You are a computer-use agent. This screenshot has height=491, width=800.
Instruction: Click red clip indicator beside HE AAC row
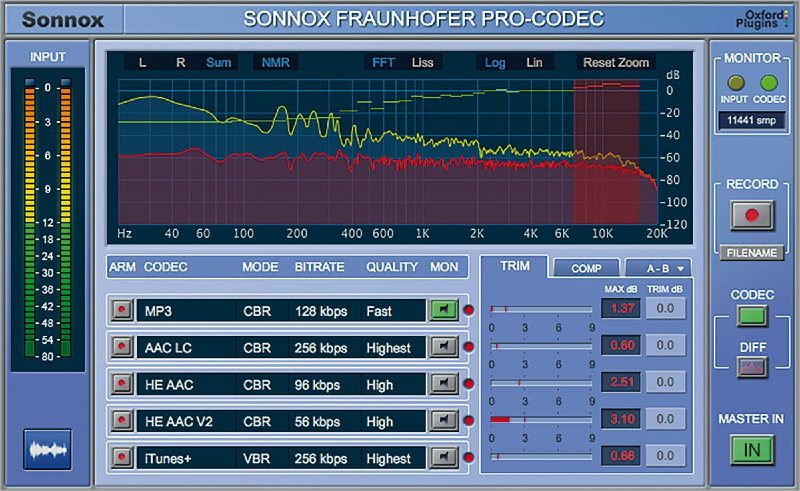click(468, 384)
